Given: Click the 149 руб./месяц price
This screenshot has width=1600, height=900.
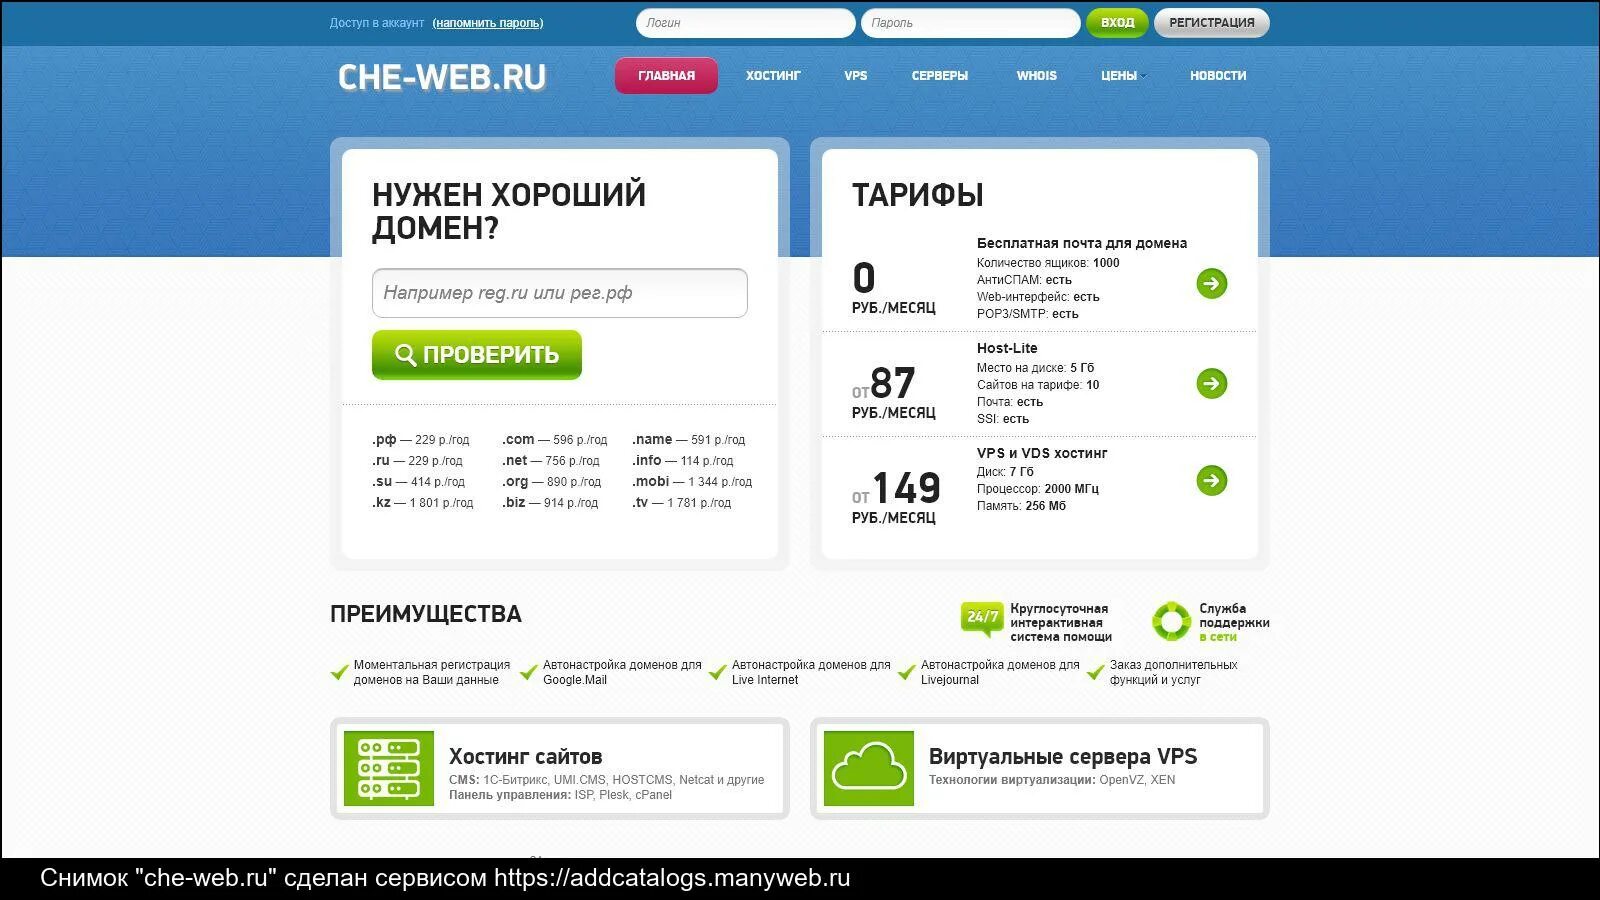Looking at the screenshot, I should [896, 497].
